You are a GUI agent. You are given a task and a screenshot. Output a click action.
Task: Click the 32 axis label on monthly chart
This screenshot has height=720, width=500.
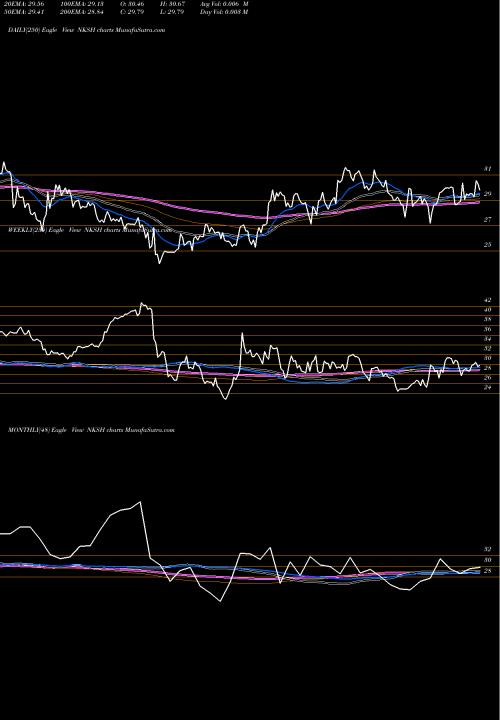[488, 549]
